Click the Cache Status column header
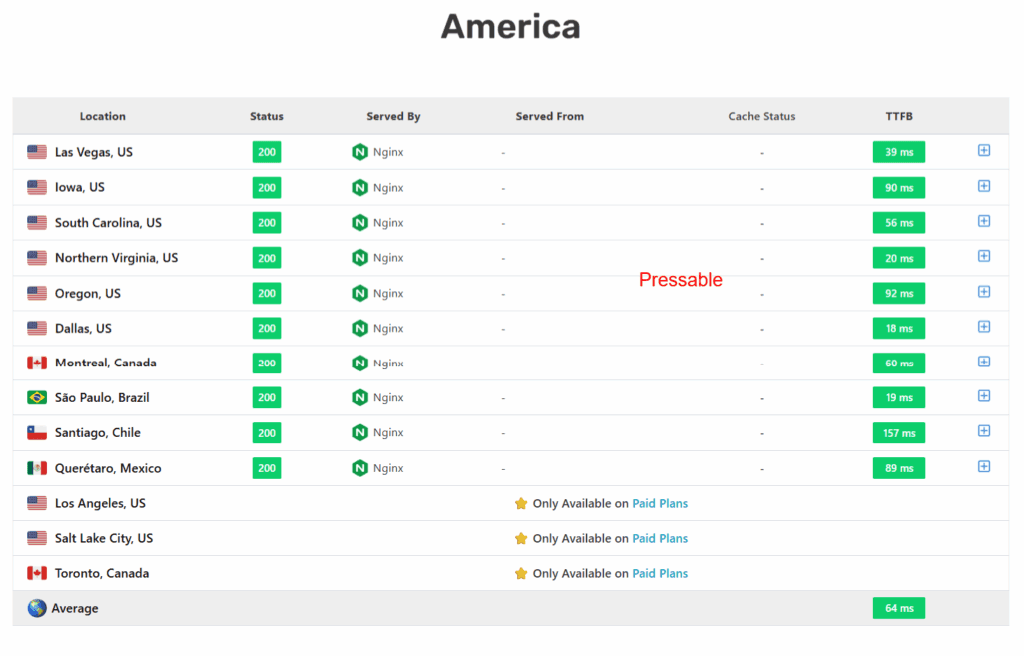The image size is (1024, 656). pyautogui.click(x=761, y=116)
